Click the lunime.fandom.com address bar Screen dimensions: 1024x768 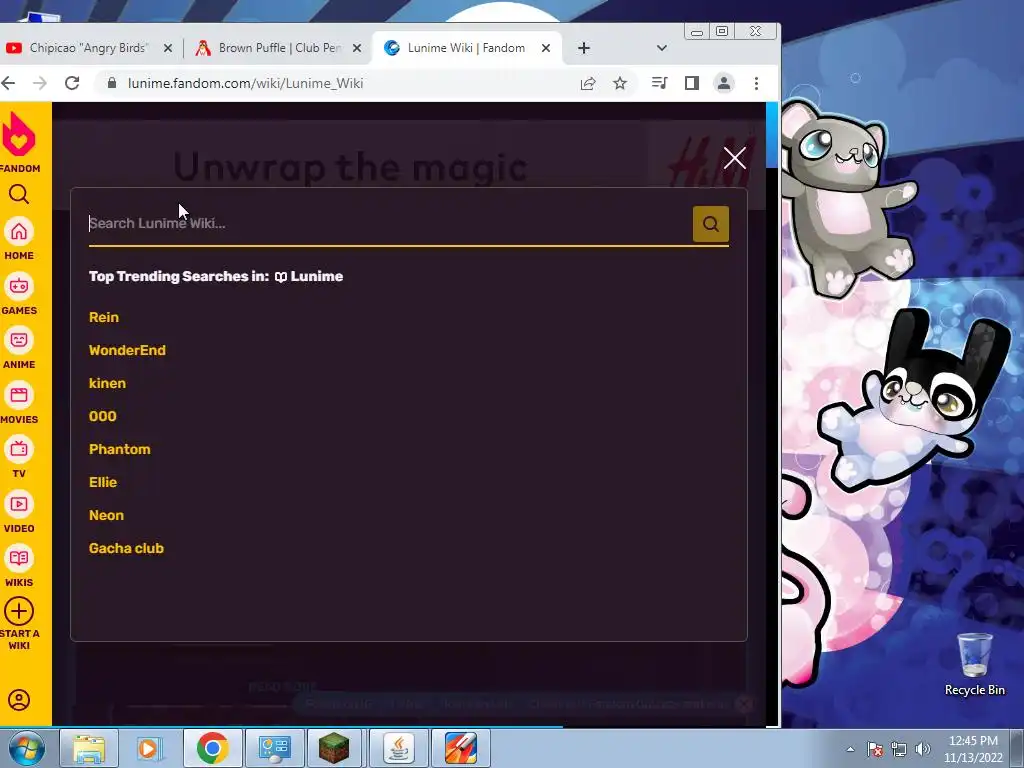point(340,83)
